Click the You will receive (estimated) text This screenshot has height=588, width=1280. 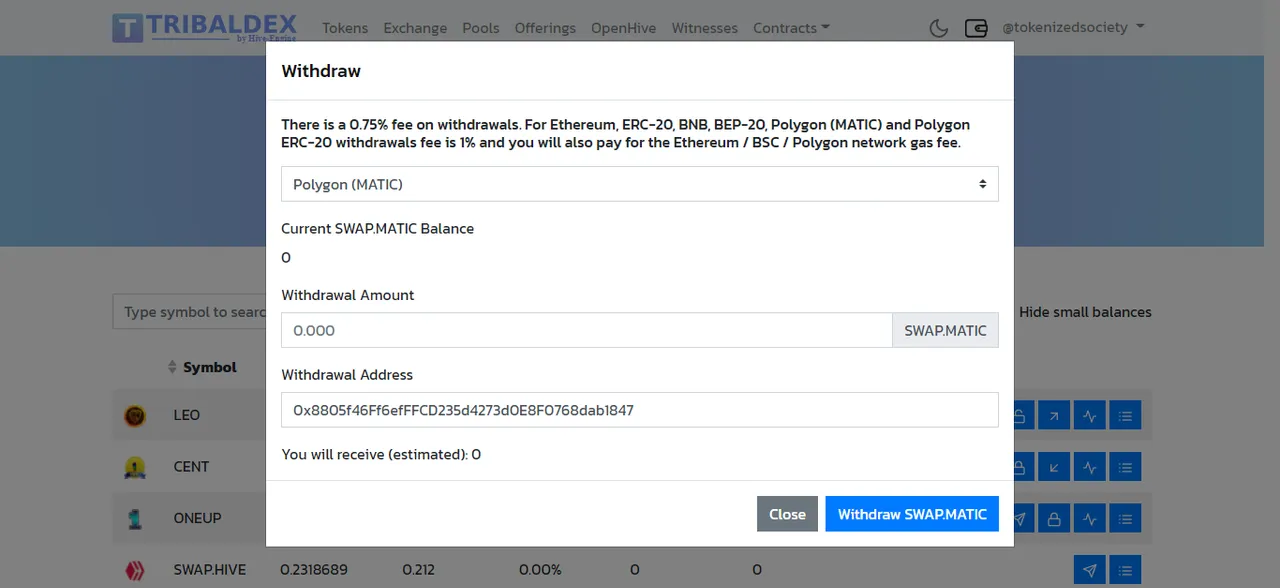381,454
